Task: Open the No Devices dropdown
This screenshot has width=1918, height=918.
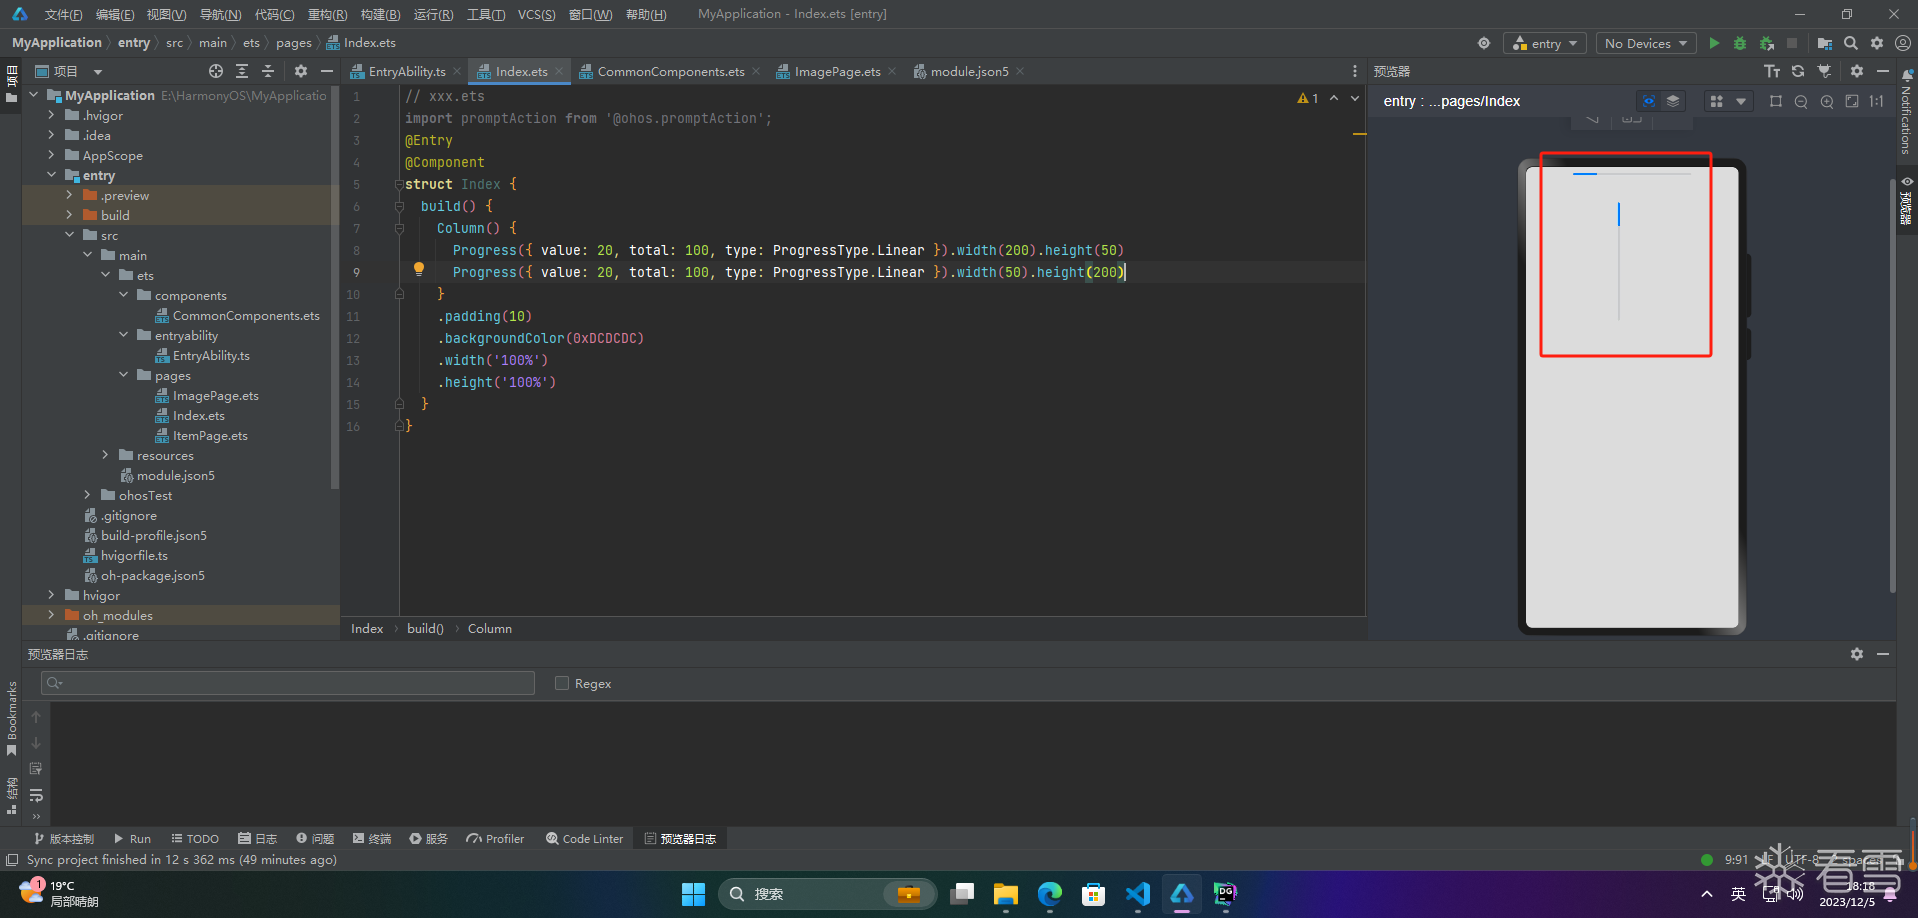Action: tap(1645, 43)
